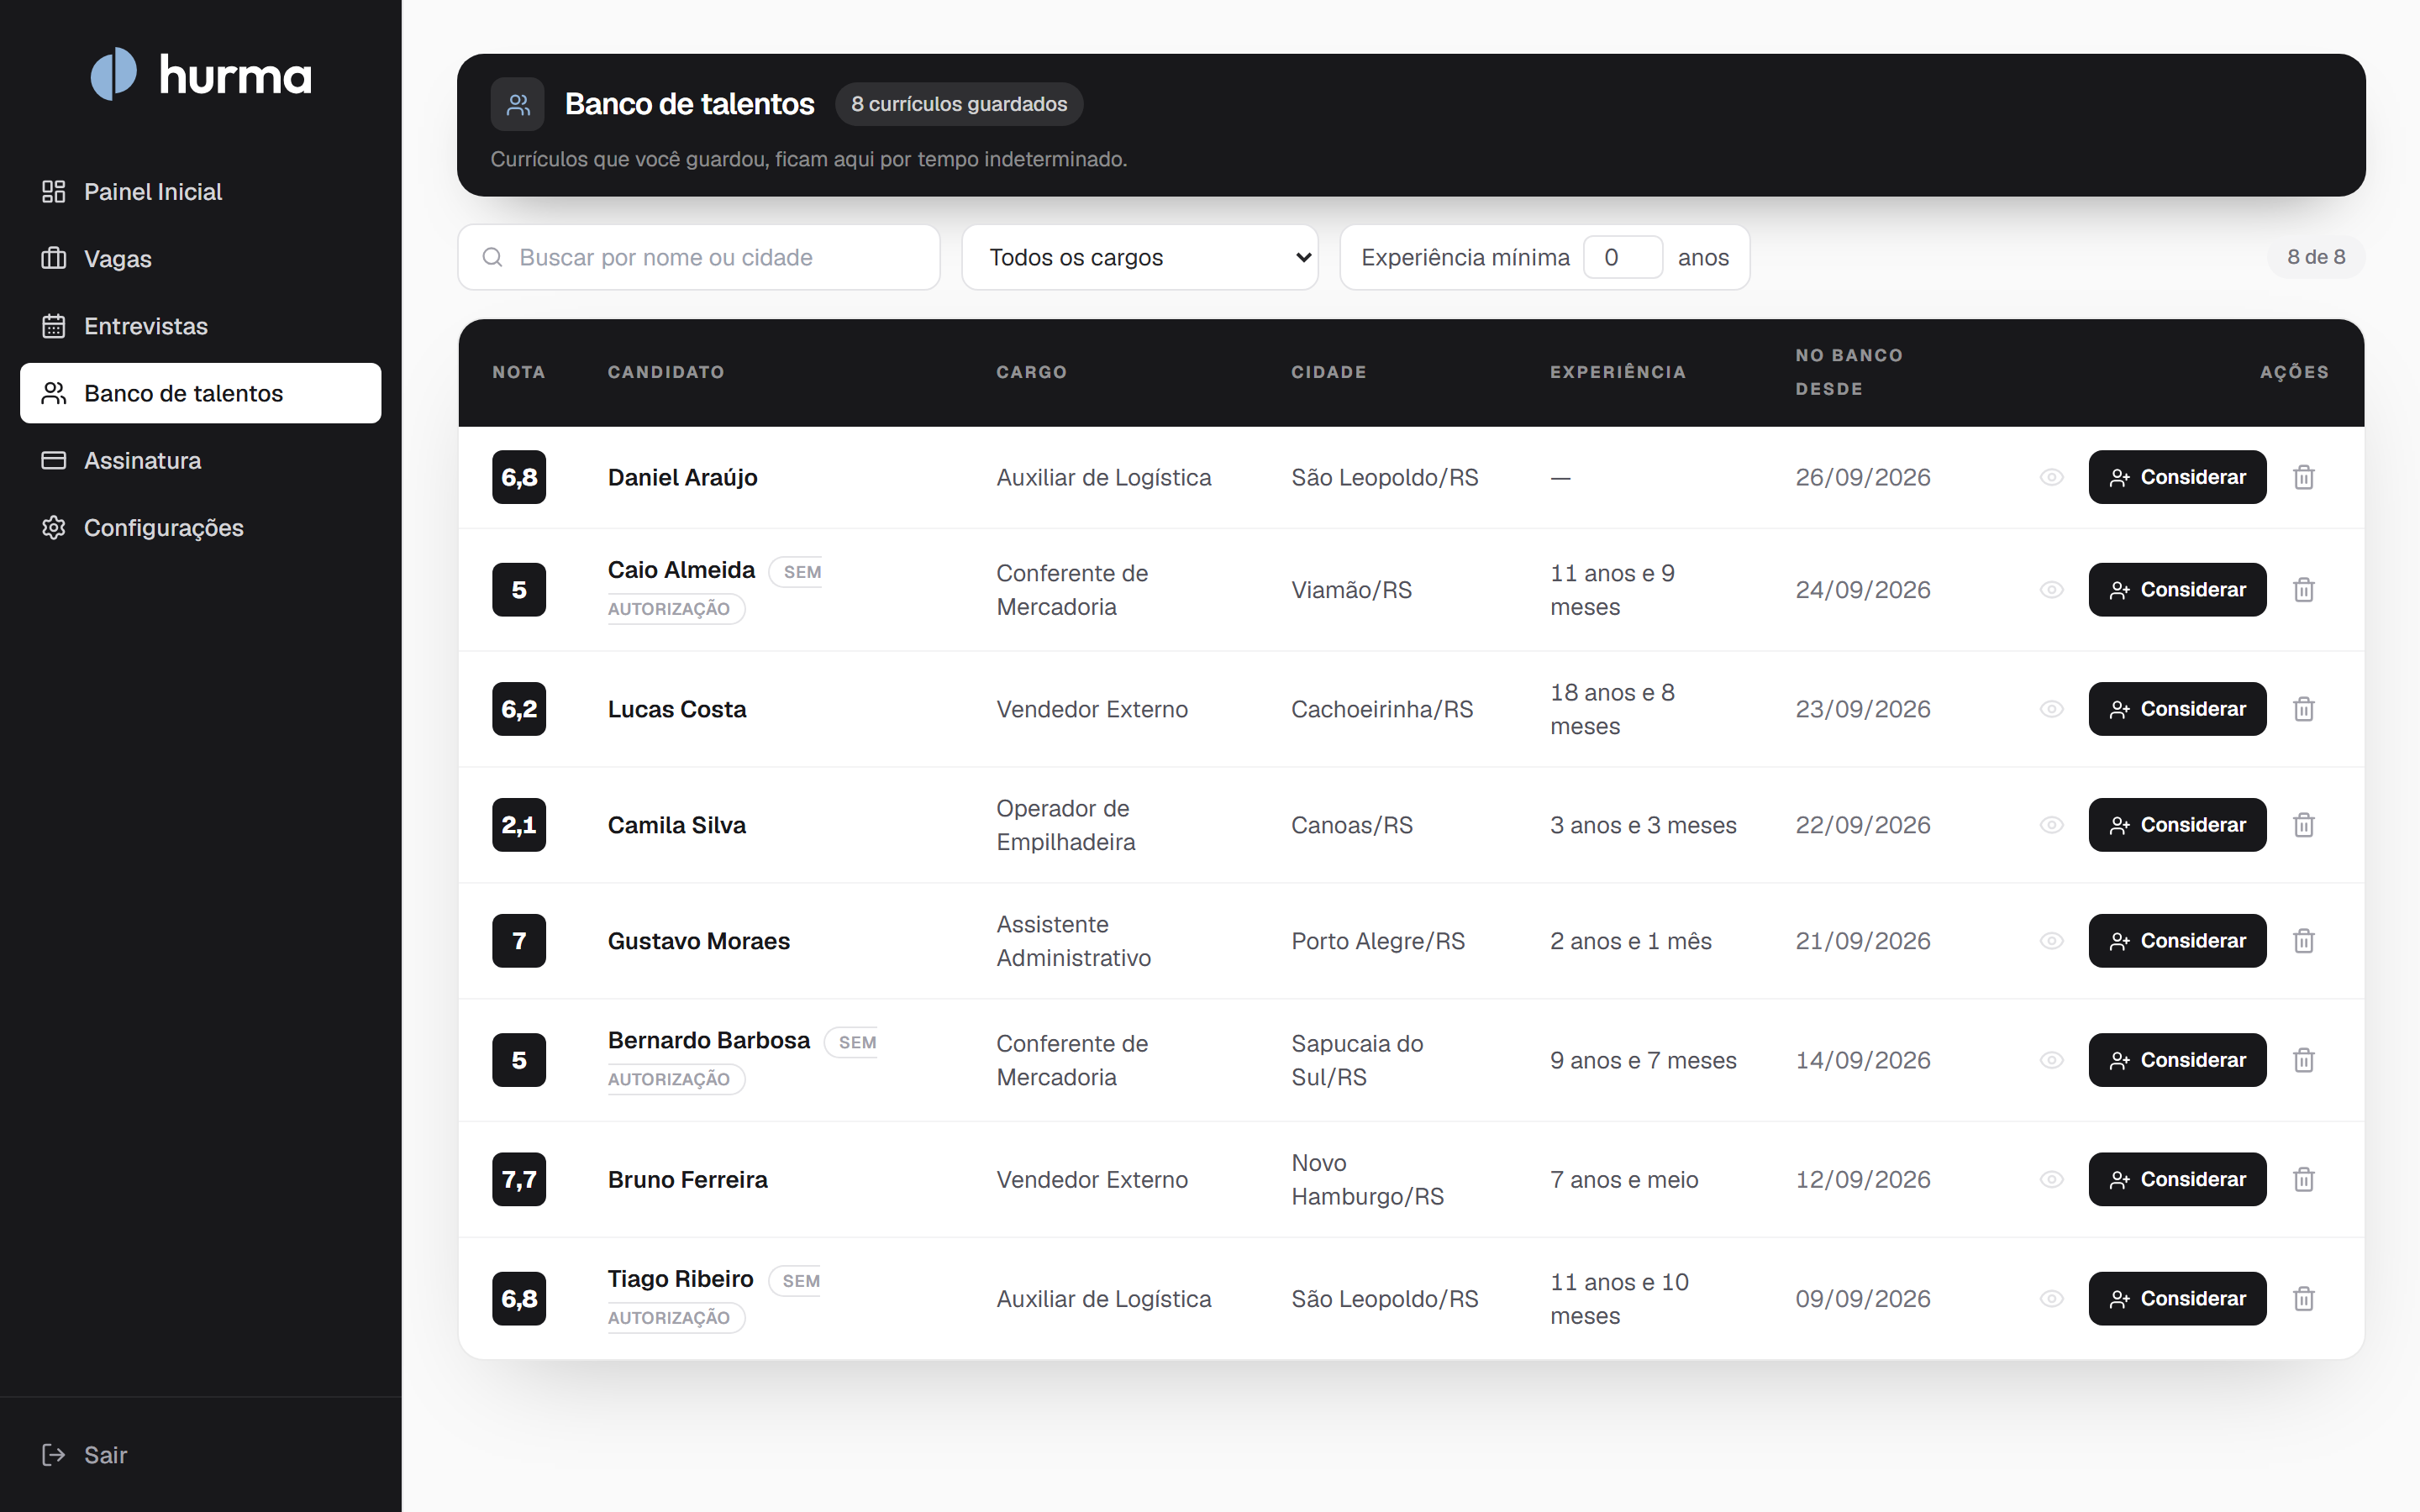Show Lucas Costa details via eye icon
This screenshot has height=1512, width=2420.
2051,709
